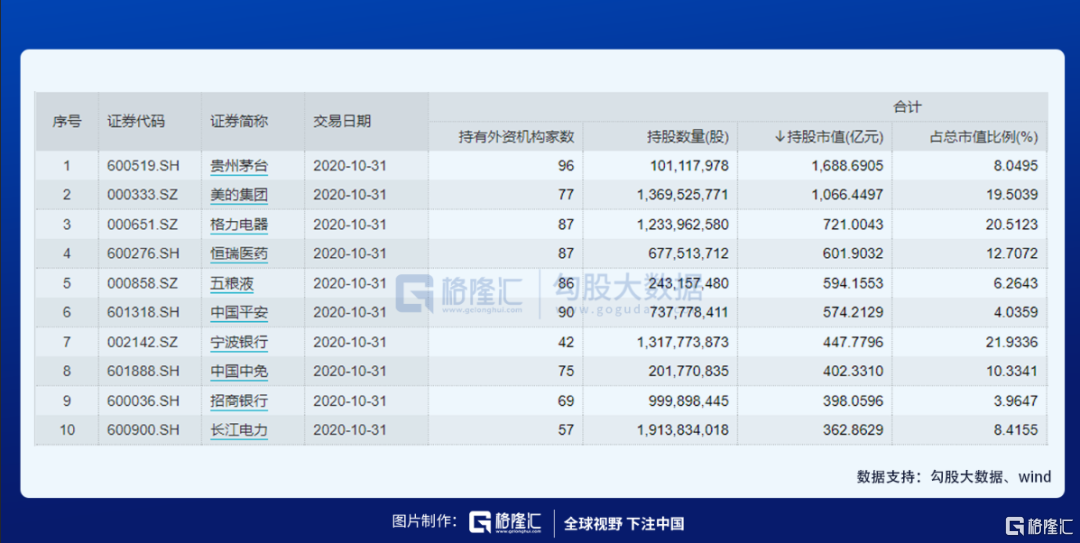This screenshot has width=1080, height=543.
Task: Click the 证券代码 column header
Action: pos(136,122)
